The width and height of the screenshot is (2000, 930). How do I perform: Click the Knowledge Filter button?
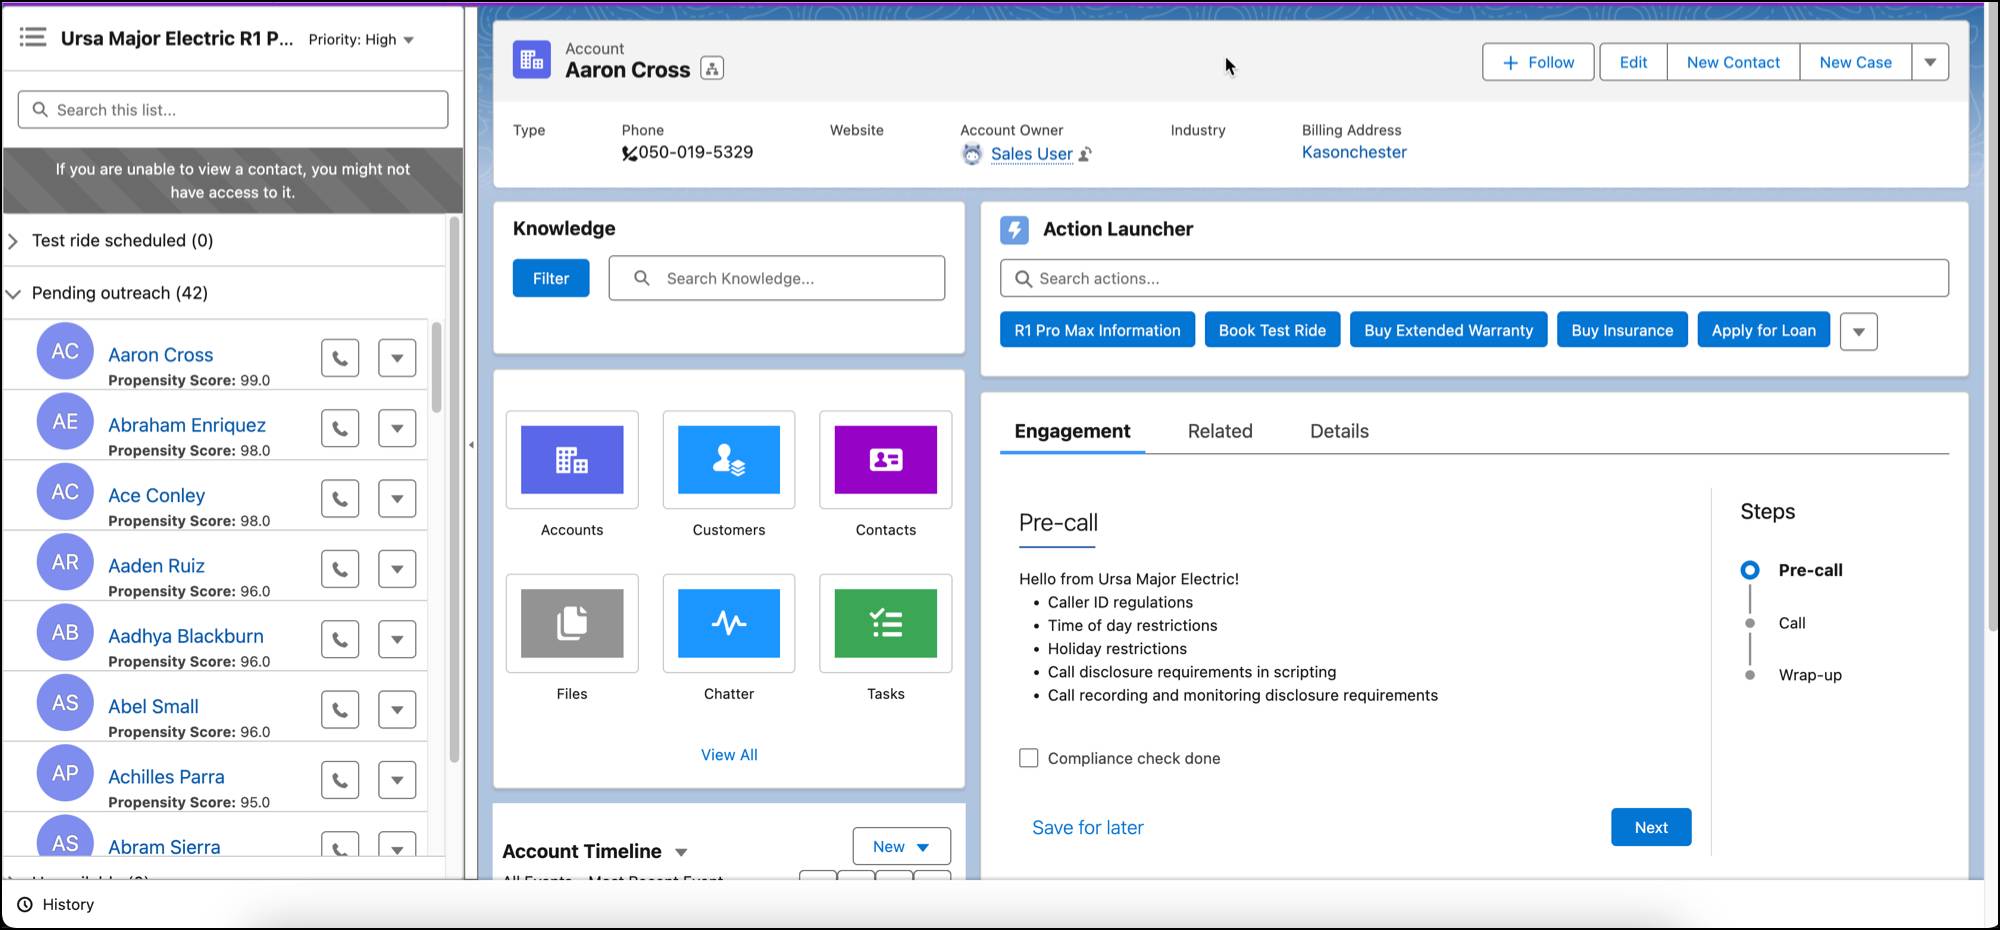tap(551, 278)
